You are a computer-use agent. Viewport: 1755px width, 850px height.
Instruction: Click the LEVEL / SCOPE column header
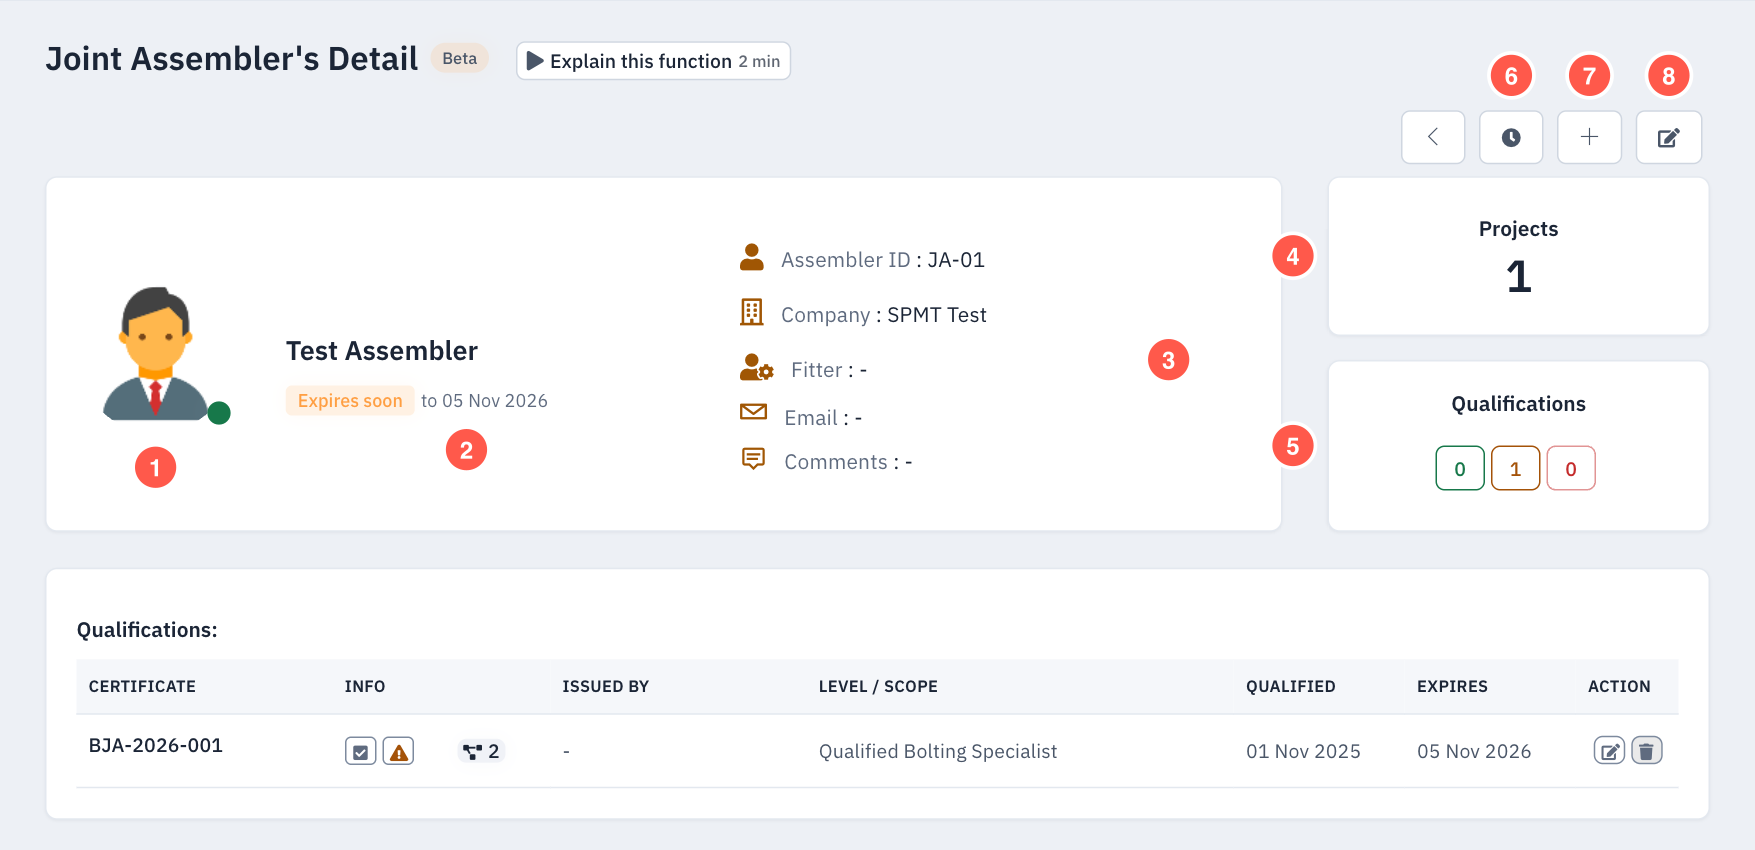pyautogui.click(x=878, y=687)
